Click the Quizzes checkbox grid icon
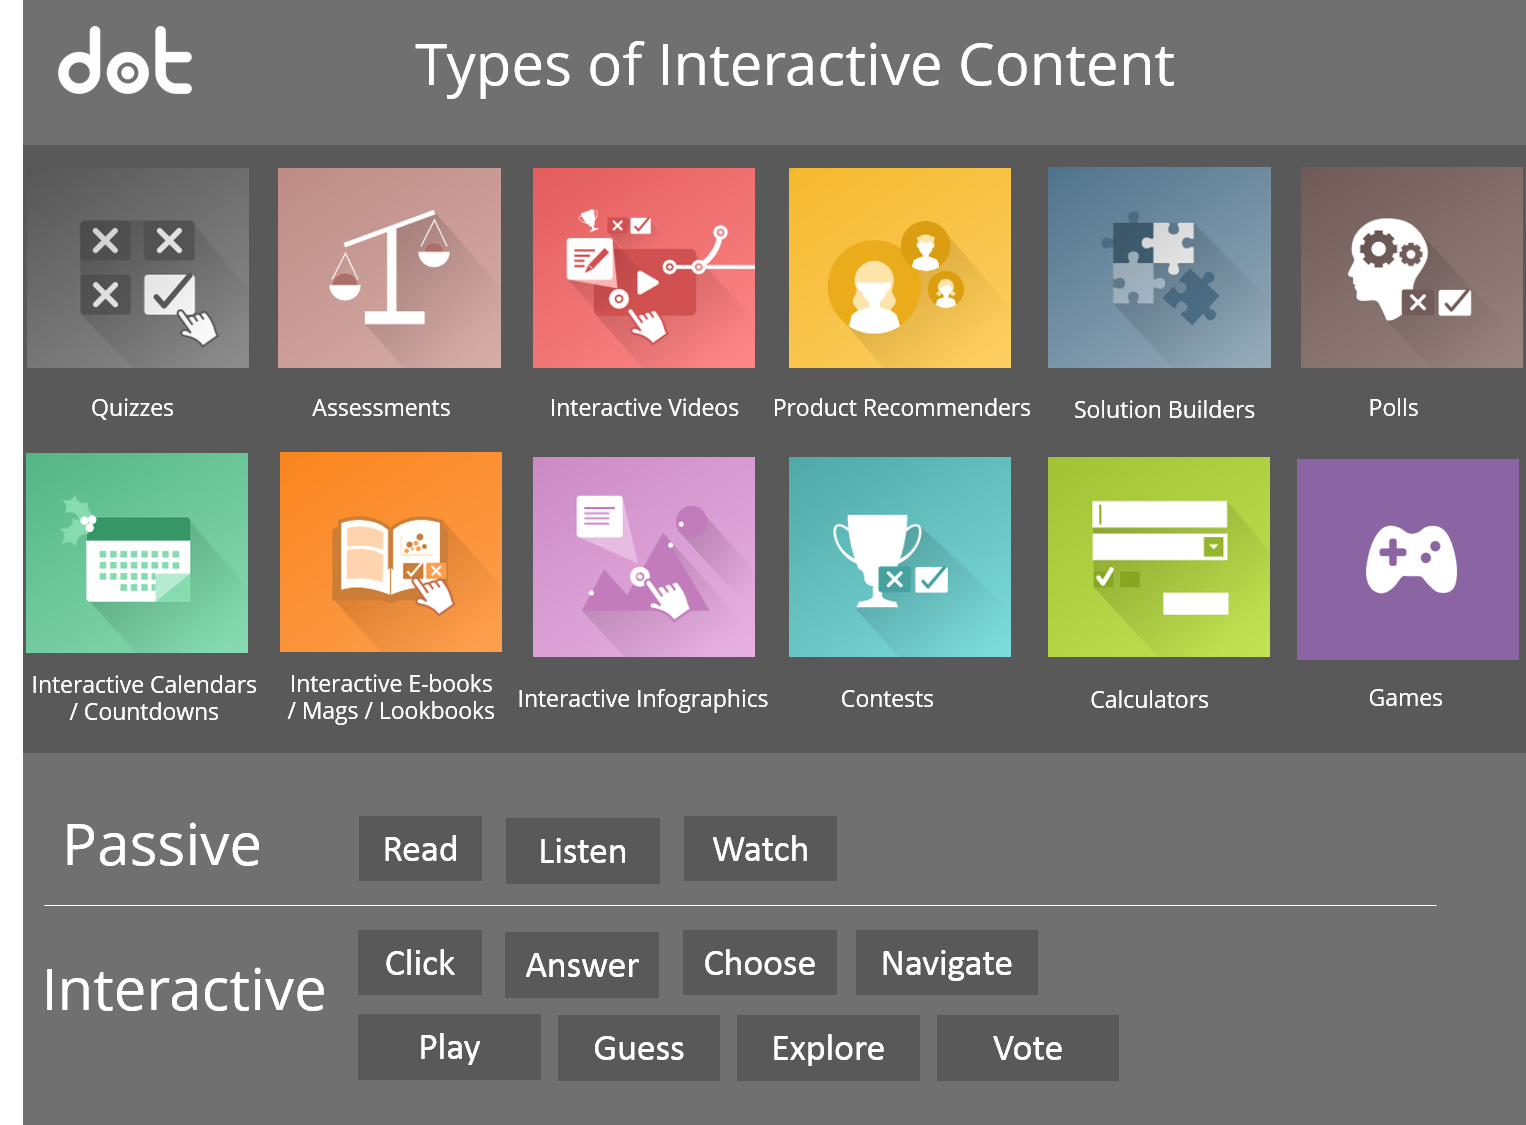This screenshot has width=1526, height=1125. (x=138, y=268)
